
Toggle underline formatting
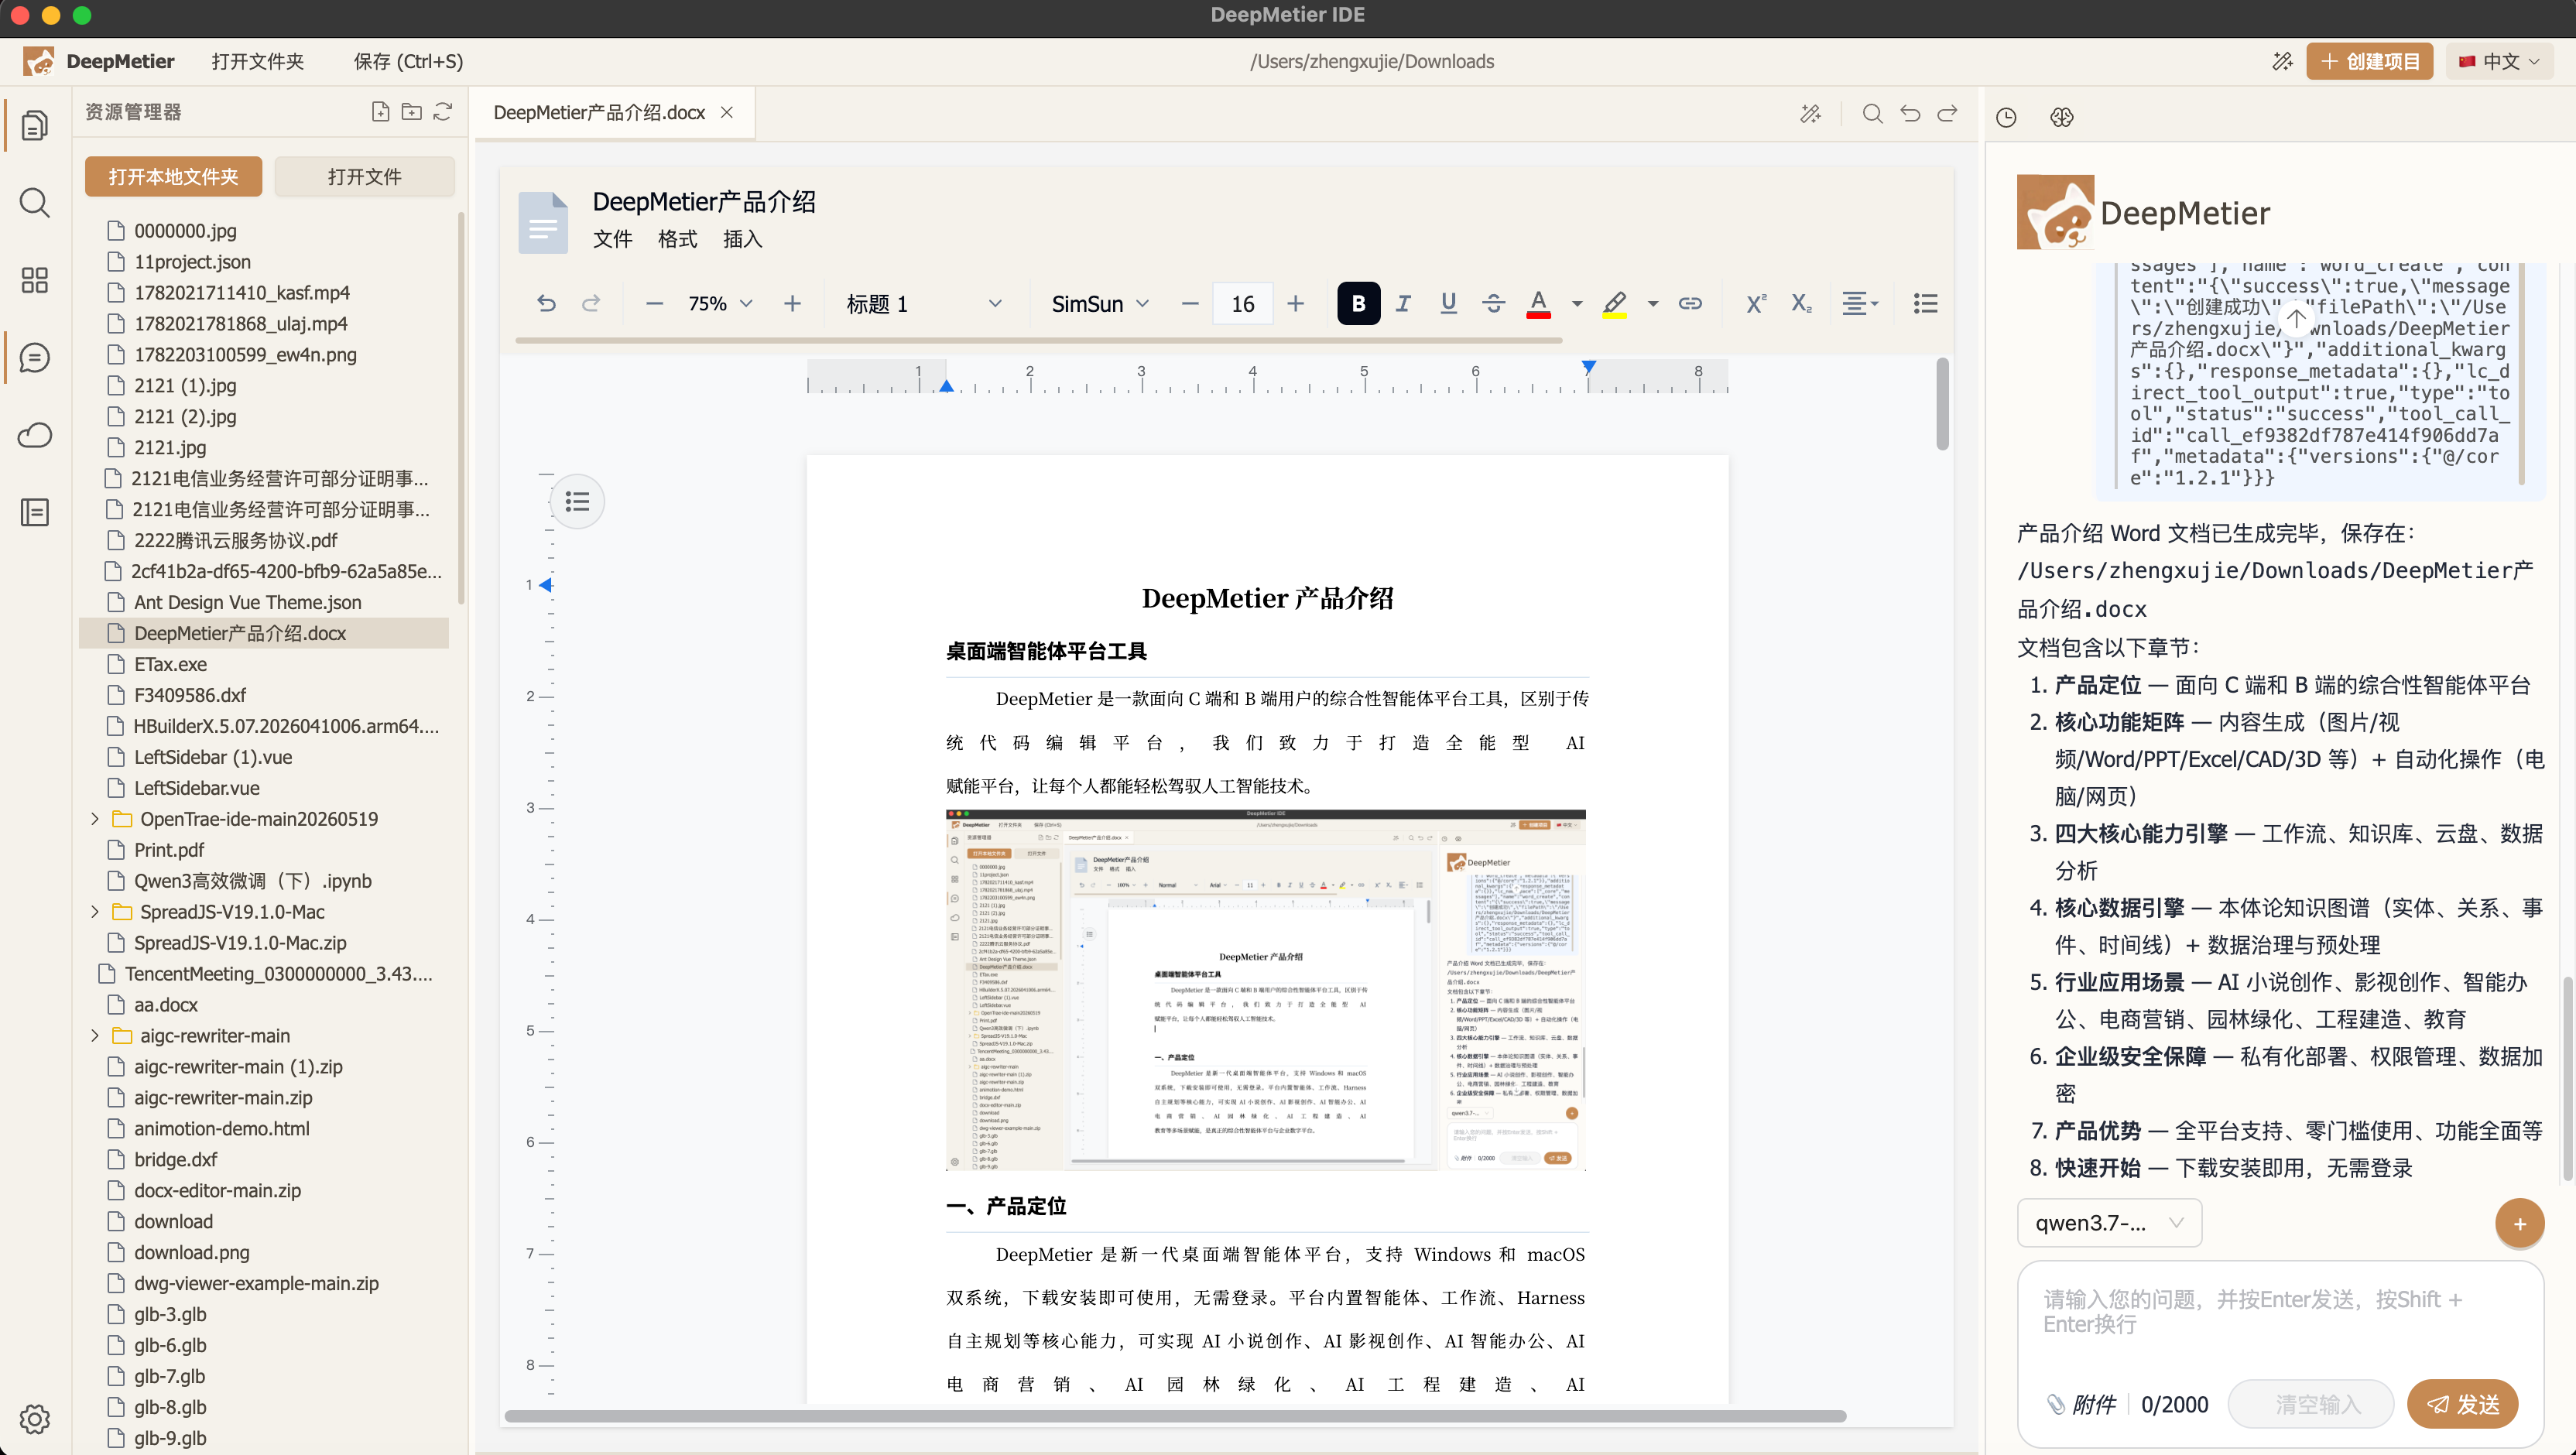coord(1448,303)
